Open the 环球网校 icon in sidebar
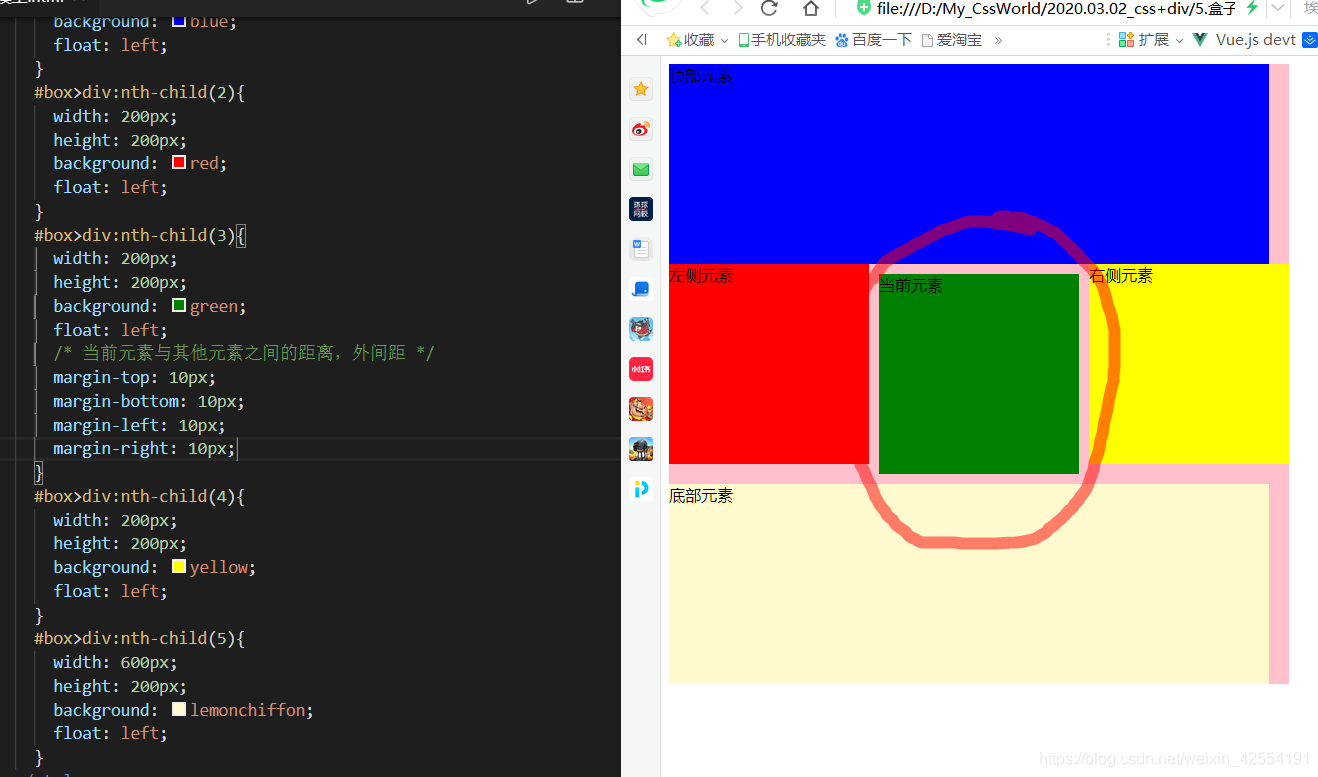The image size is (1318, 777). point(641,209)
